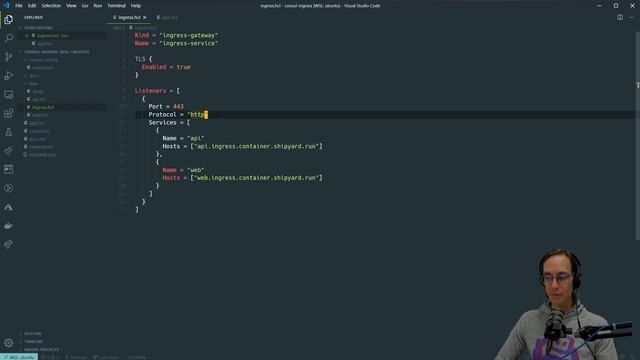
Task: Open the View menu
Action: (x=71, y=6)
